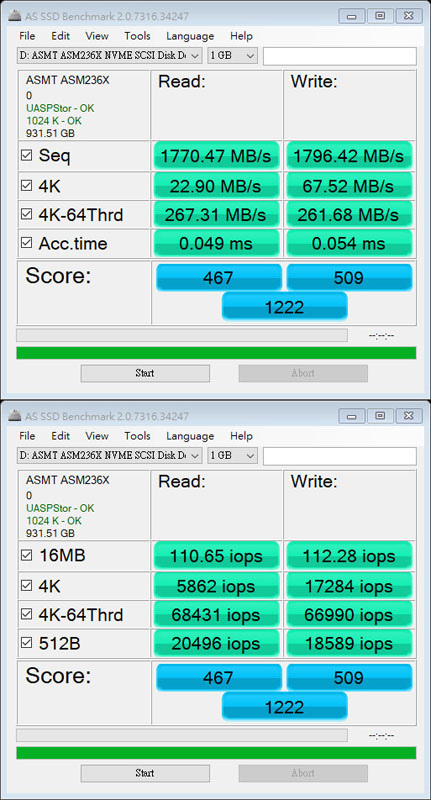This screenshot has height=800, width=431.
Task: Click Abort button in top window
Action: point(303,373)
